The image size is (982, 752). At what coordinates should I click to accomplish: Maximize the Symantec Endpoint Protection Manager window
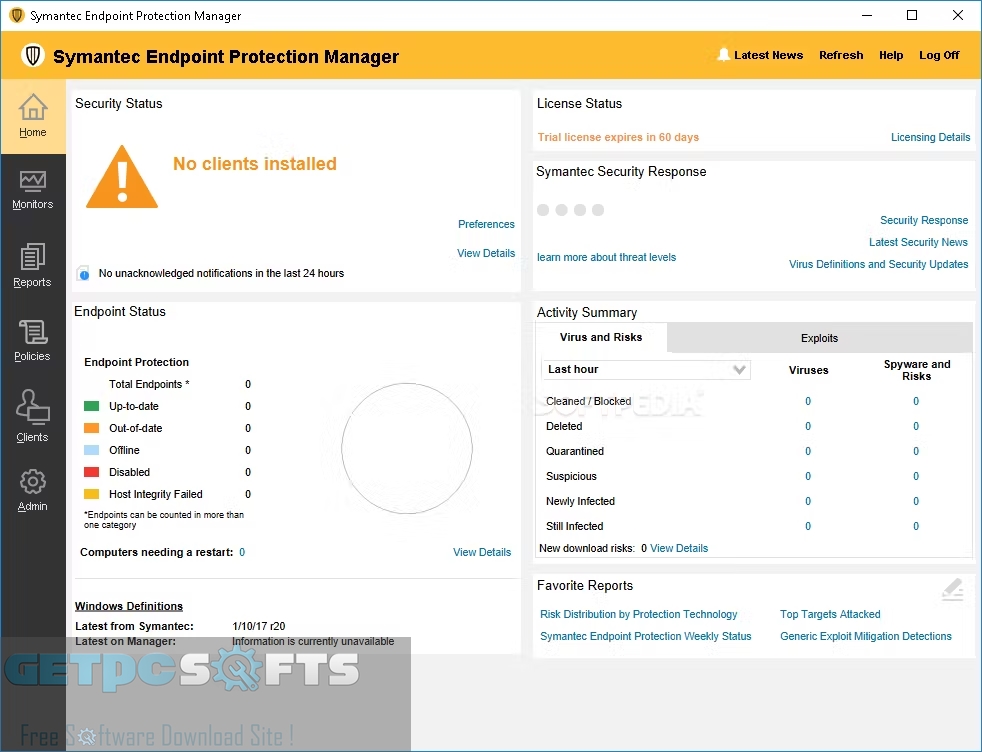coord(912,15)
